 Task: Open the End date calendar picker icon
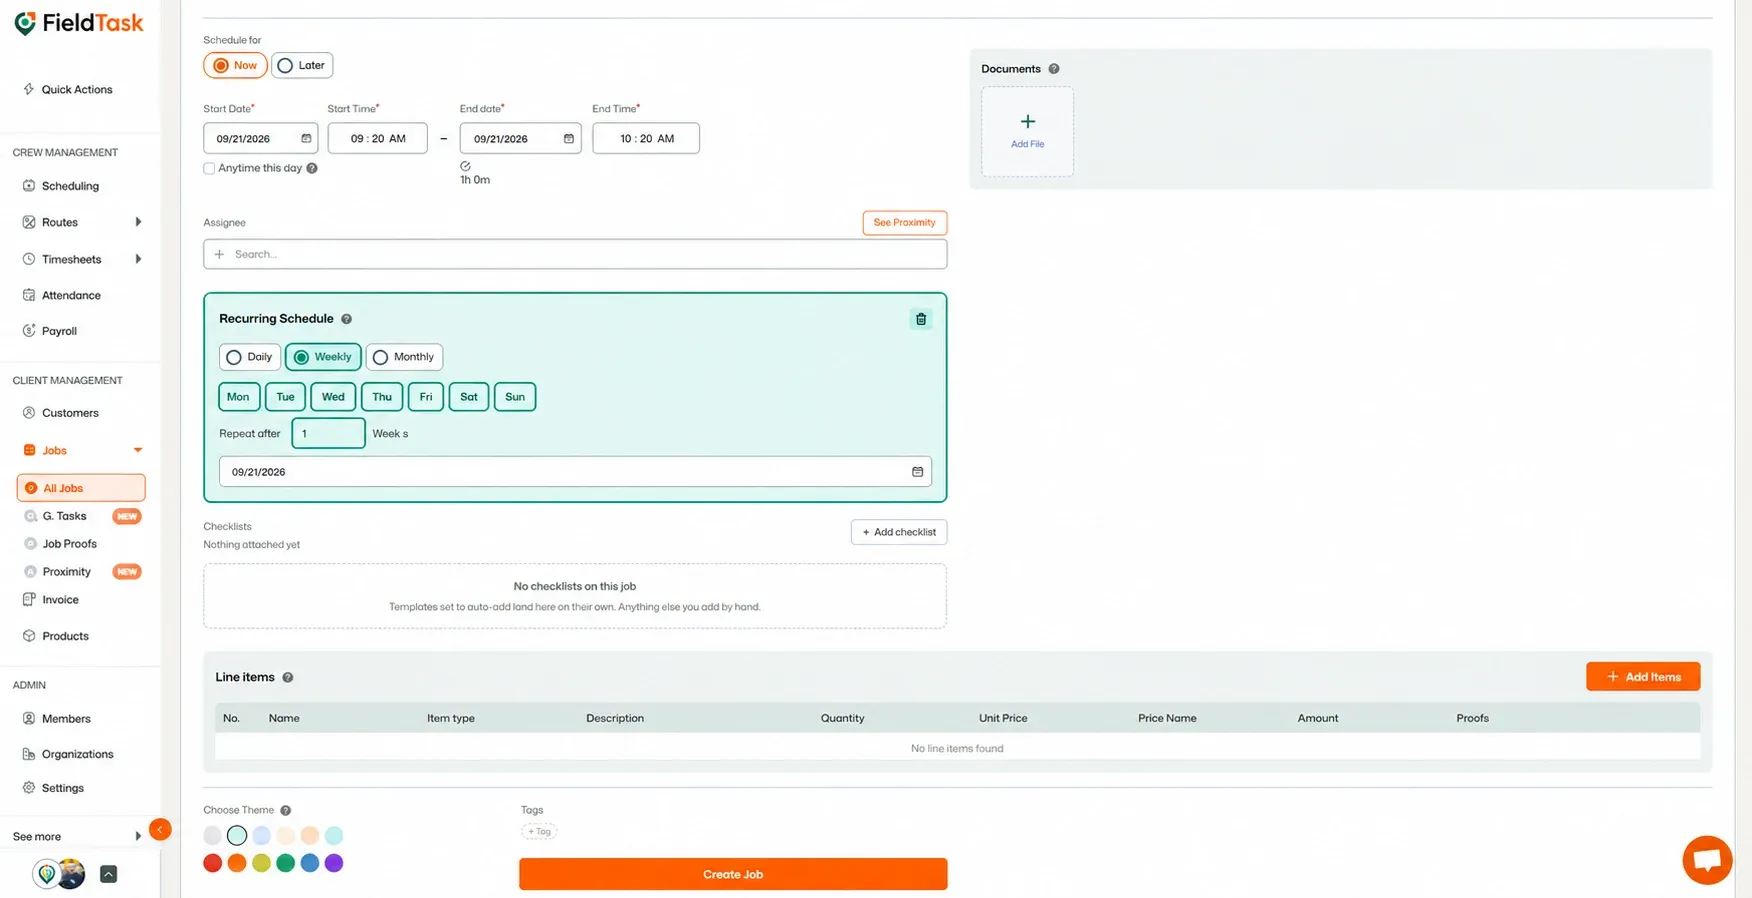coord(569,138)
